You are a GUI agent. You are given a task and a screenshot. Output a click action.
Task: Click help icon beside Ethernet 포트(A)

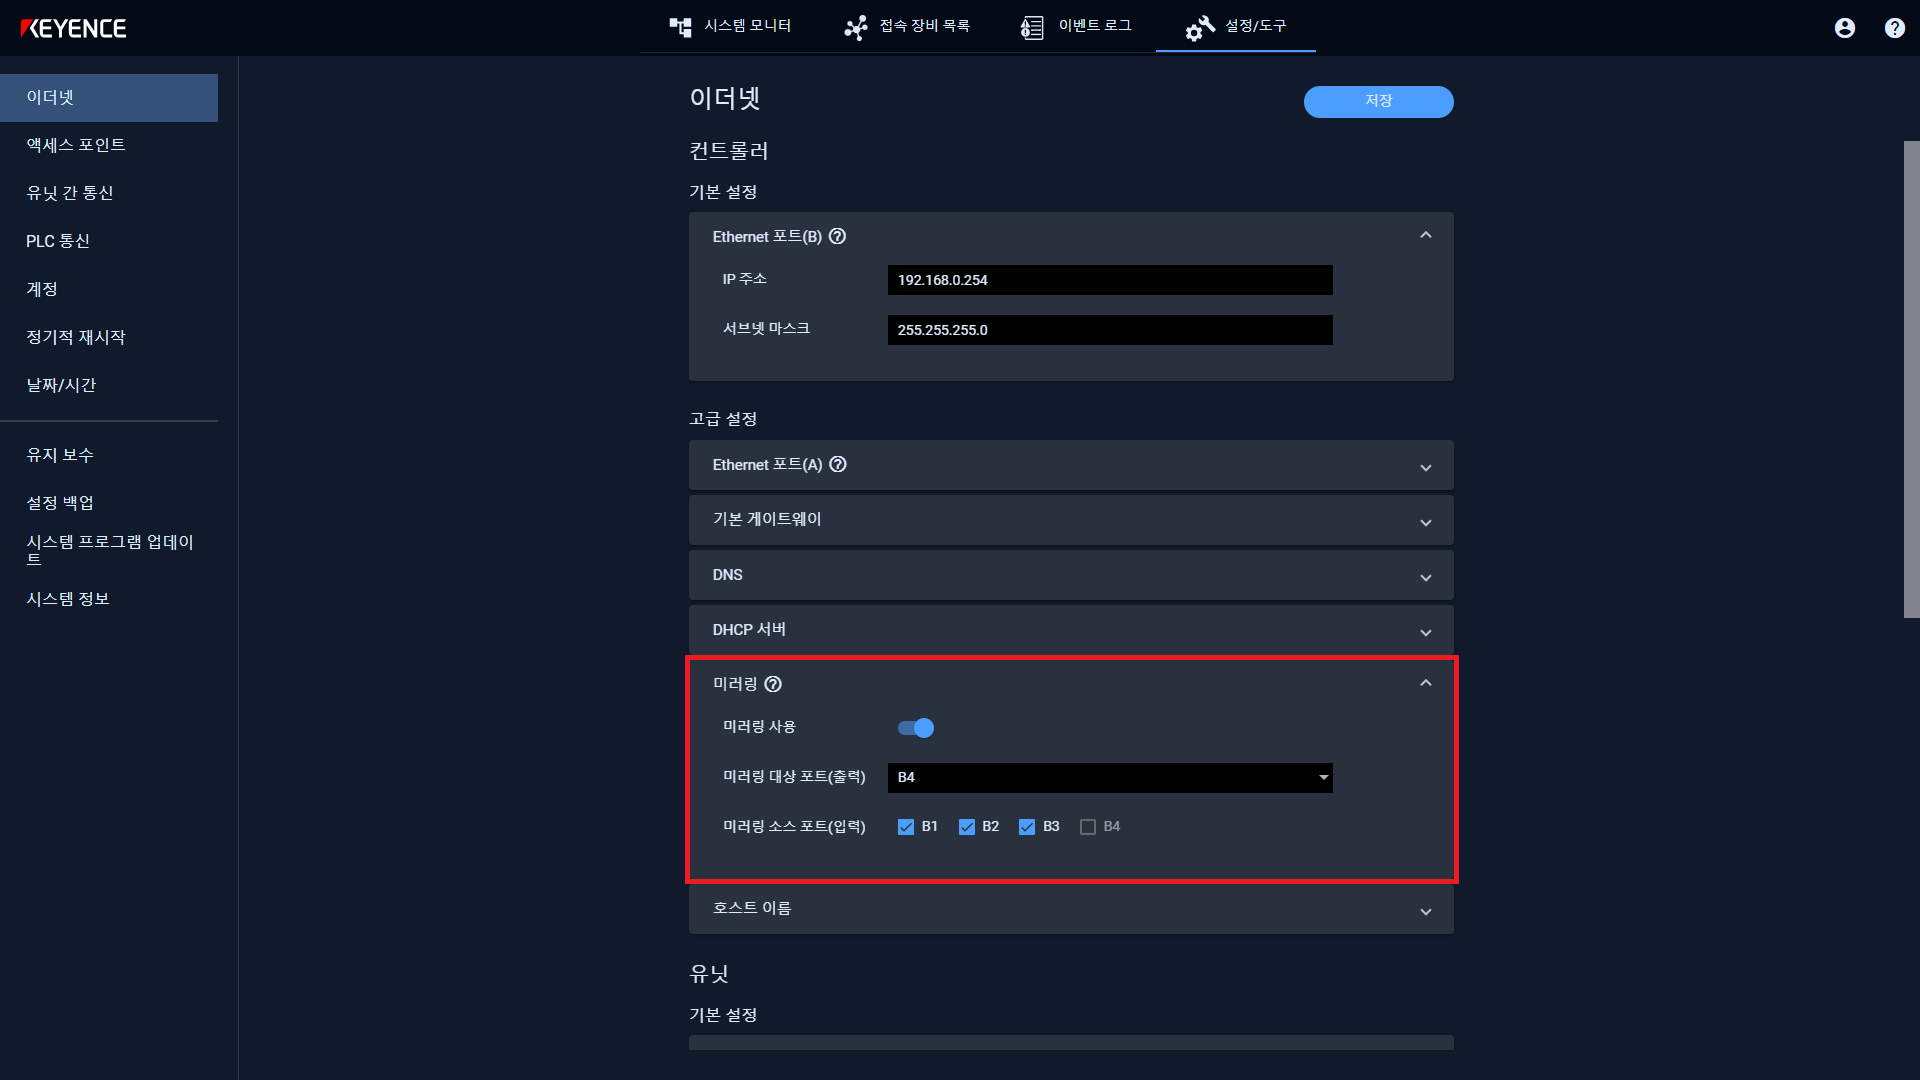click(838, 464)
